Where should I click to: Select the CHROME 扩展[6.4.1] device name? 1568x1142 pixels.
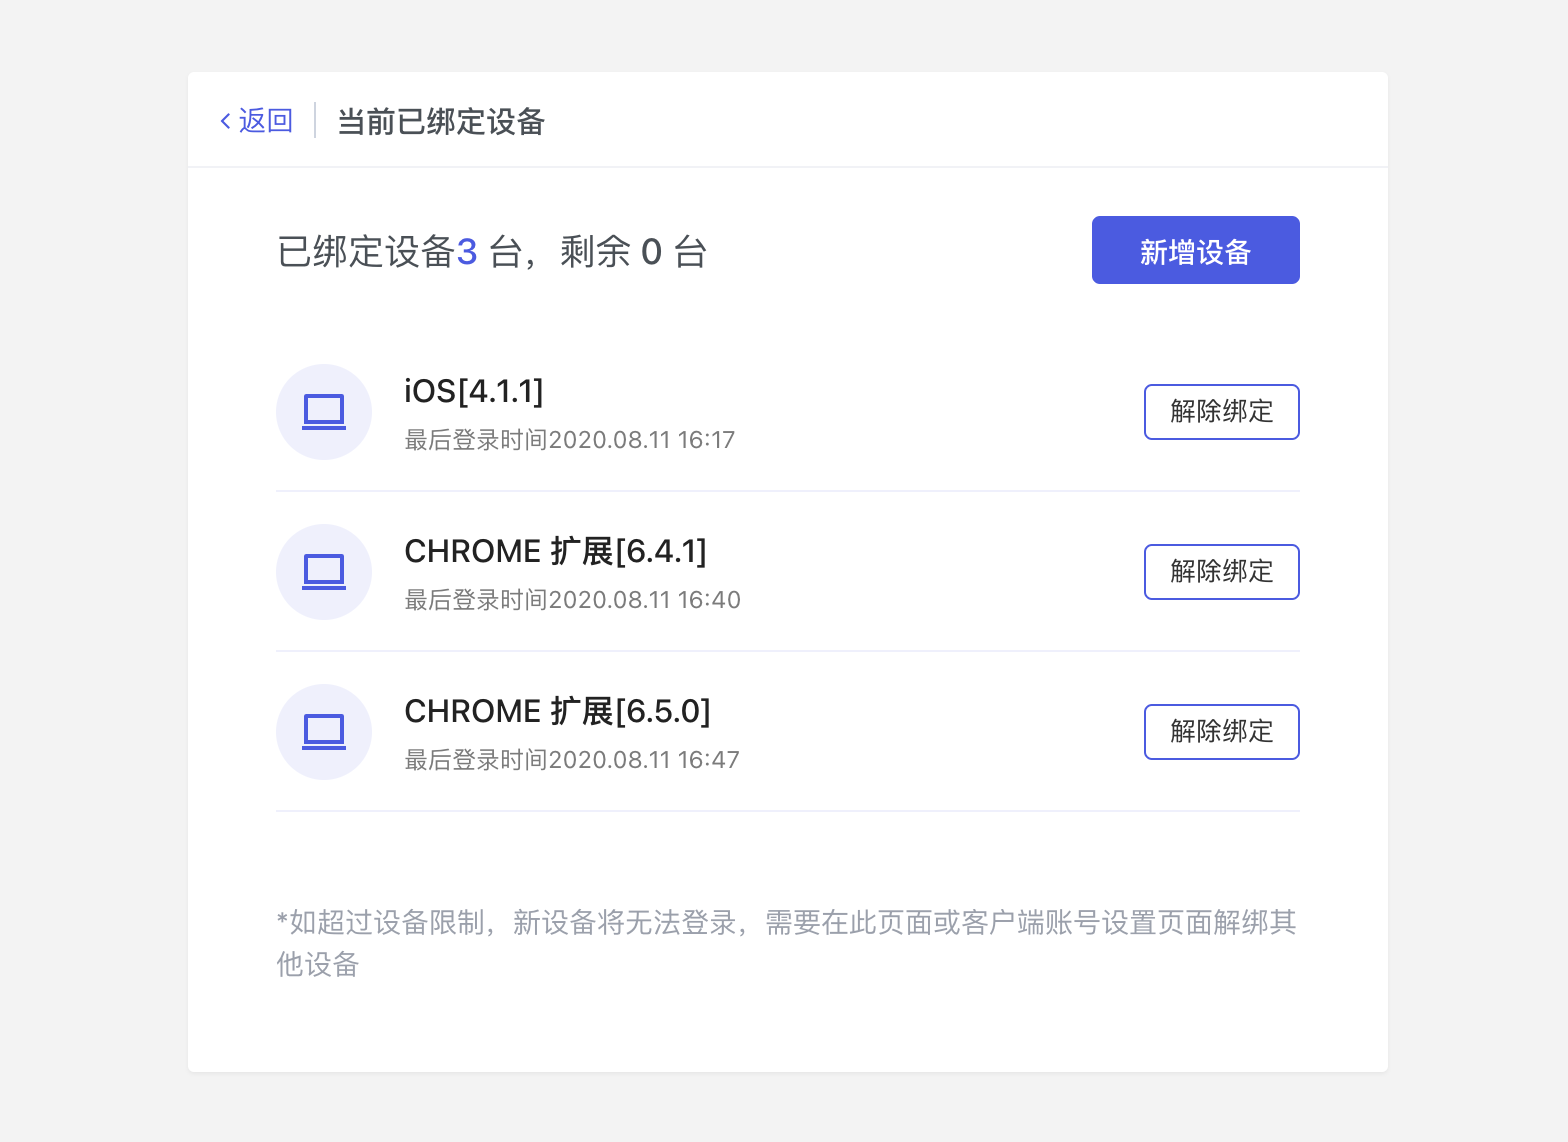[x=555, y=551]
